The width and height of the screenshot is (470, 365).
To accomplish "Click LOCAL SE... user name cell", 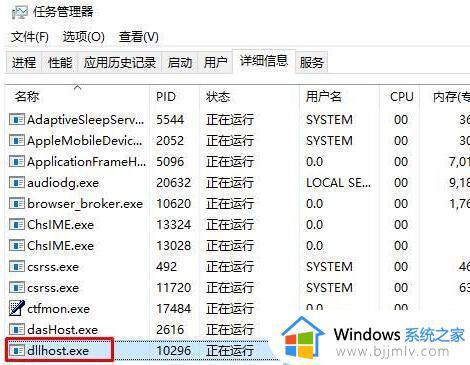I will [x=338, y=182].
